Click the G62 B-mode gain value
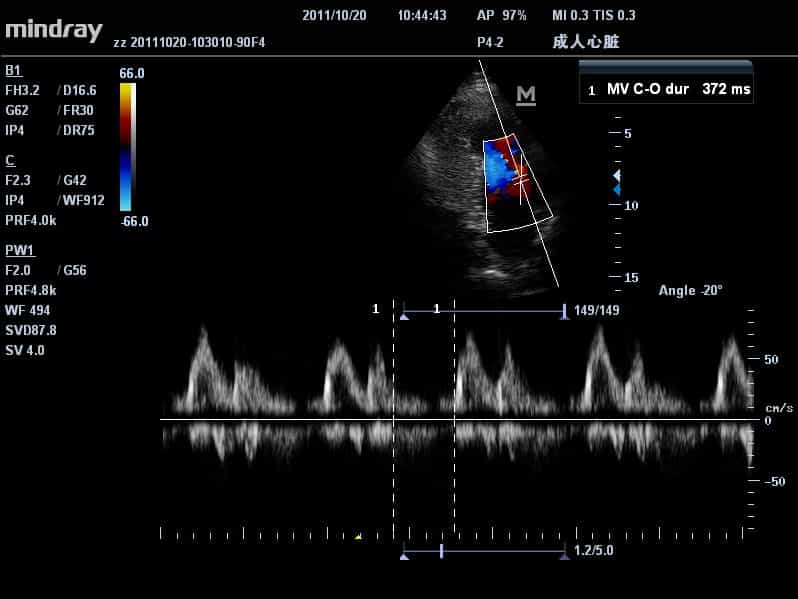 click(x=17, y=110)
